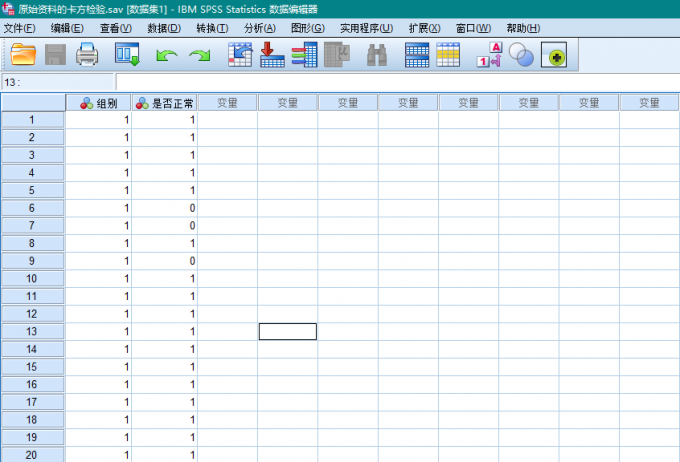Click 组别 cell in row 16
680x462 pixels.
point(98,384)
